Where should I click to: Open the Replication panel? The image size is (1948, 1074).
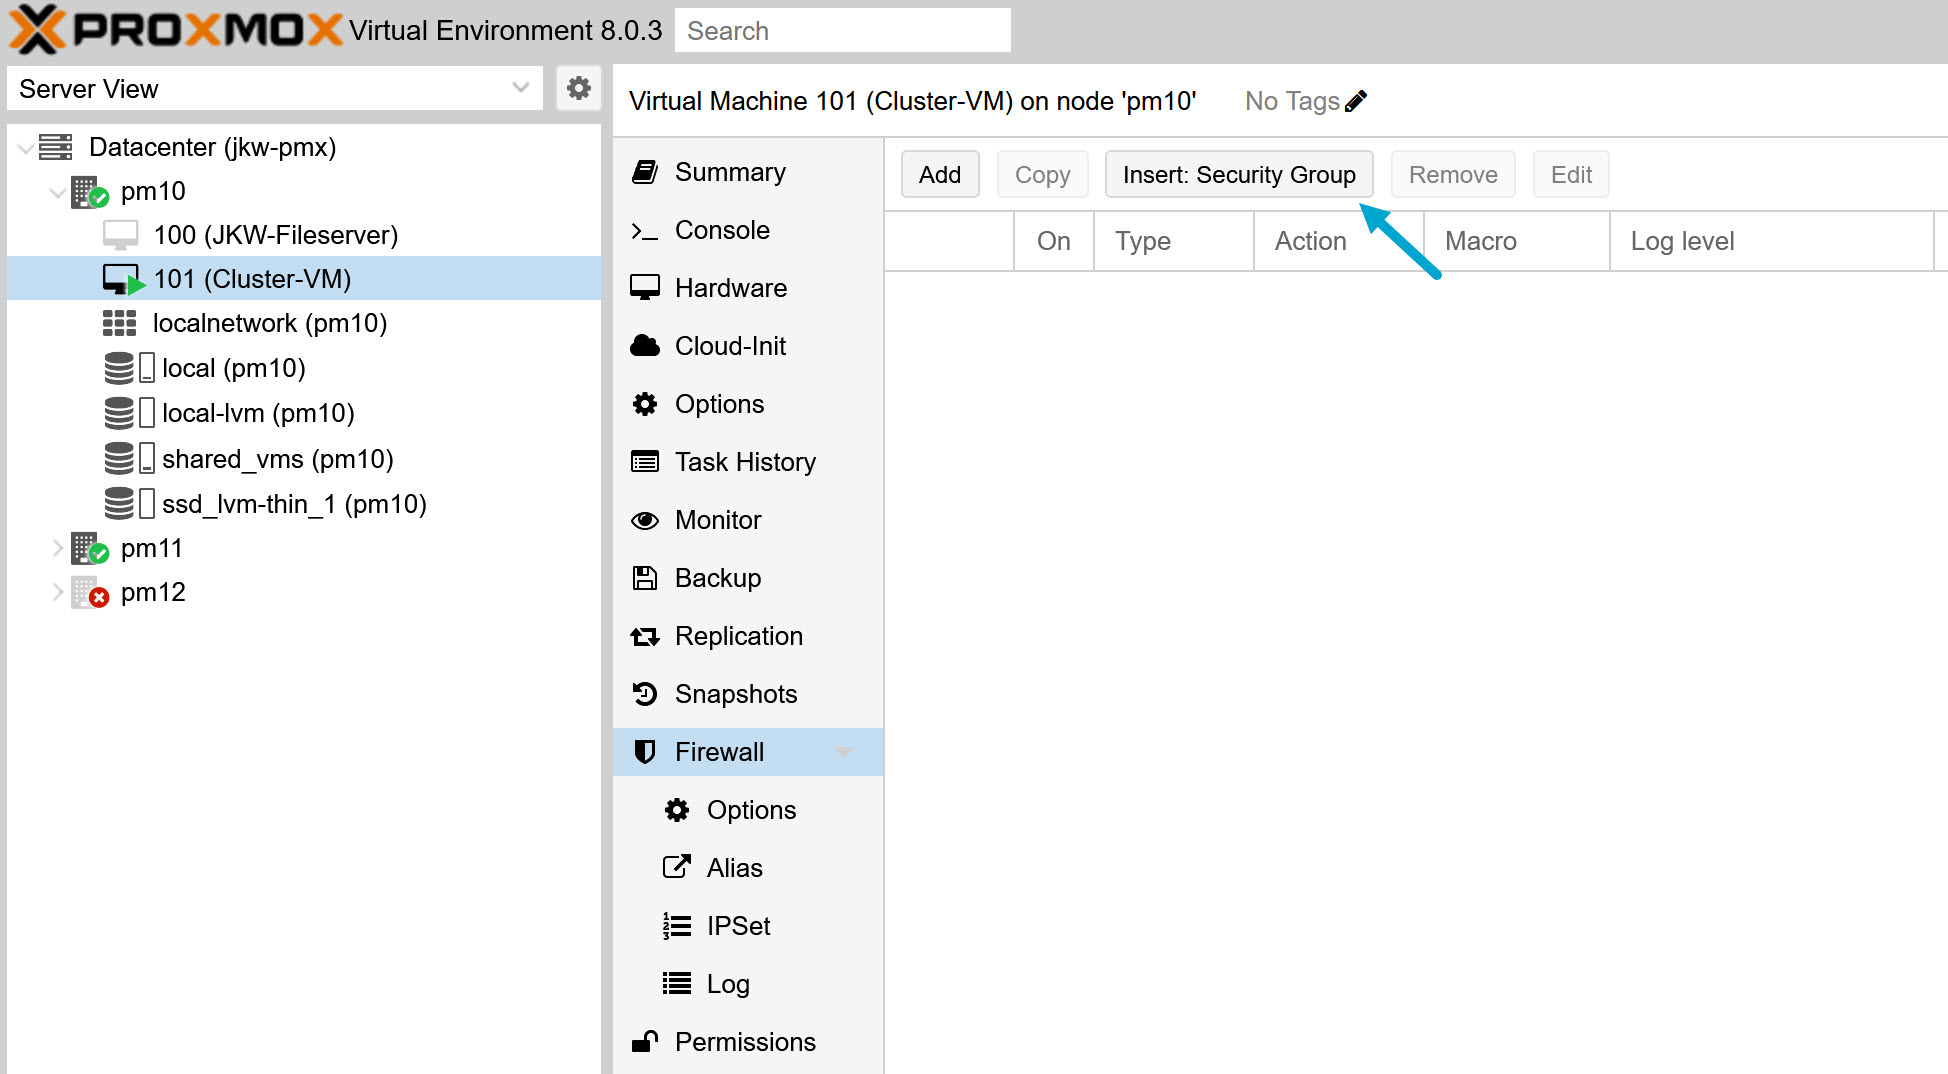tap(739, 635)
